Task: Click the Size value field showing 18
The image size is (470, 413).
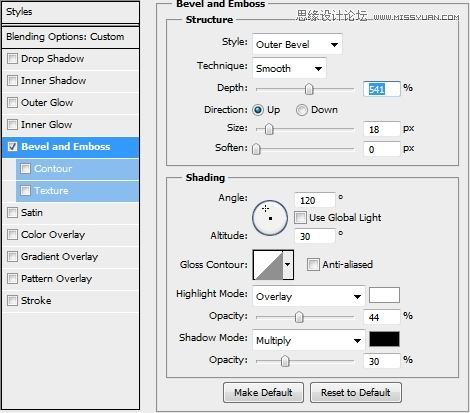Action: tap(382, 129)
